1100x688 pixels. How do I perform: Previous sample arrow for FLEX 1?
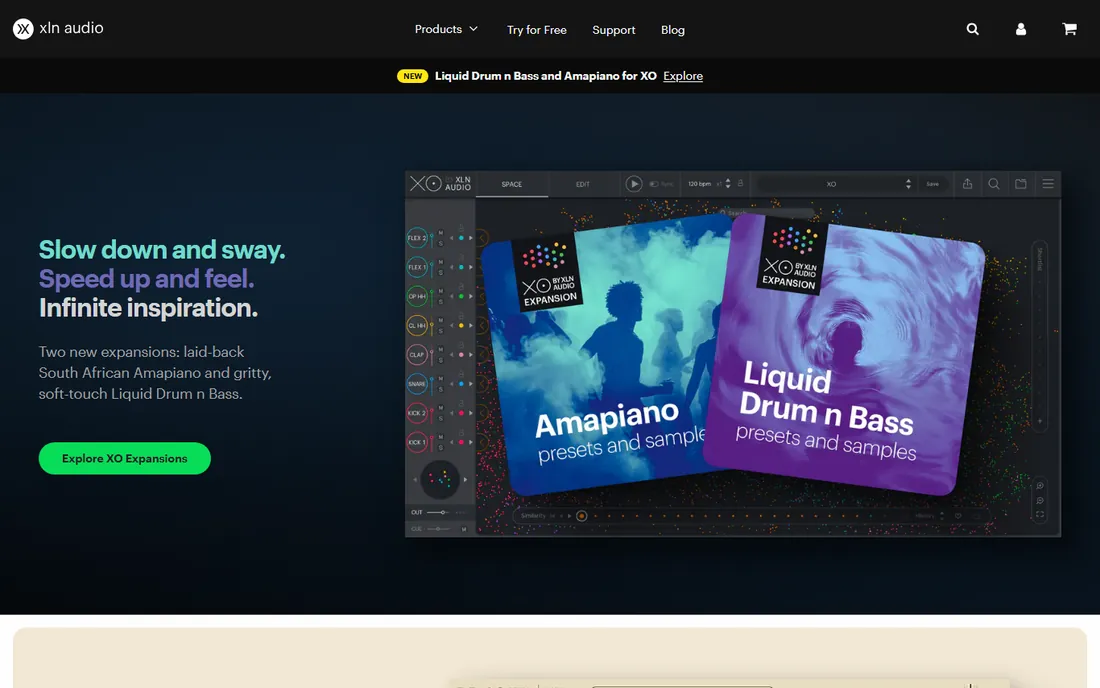[452, 267]
